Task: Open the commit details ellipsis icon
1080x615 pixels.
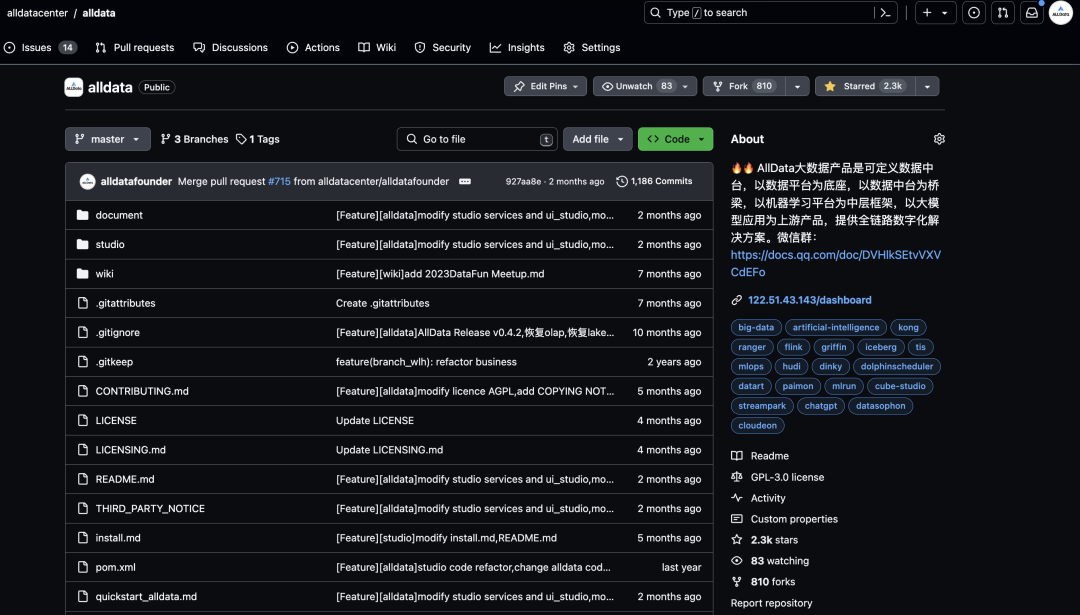Action: point(465,182)
